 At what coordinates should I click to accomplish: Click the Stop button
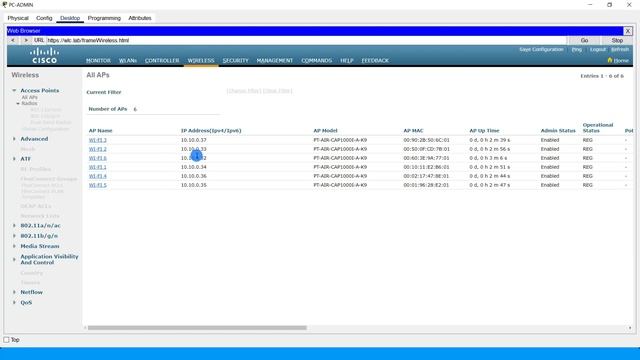617,40
